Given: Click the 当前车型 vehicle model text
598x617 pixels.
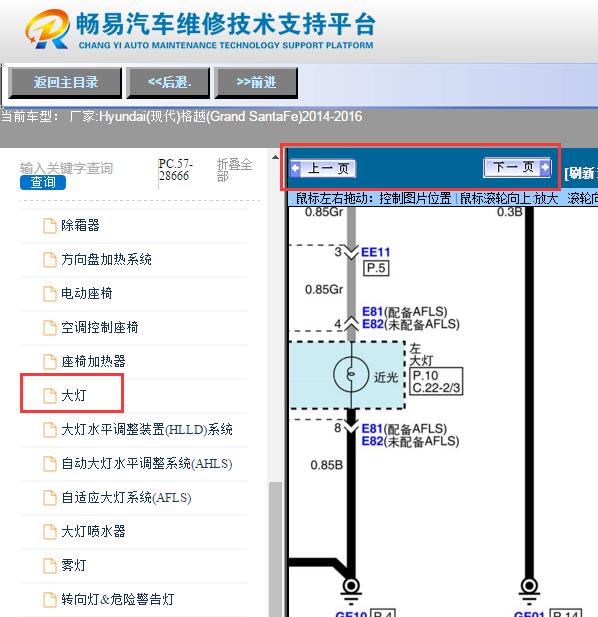Looking at the screenshot, I should pos(181,116).
